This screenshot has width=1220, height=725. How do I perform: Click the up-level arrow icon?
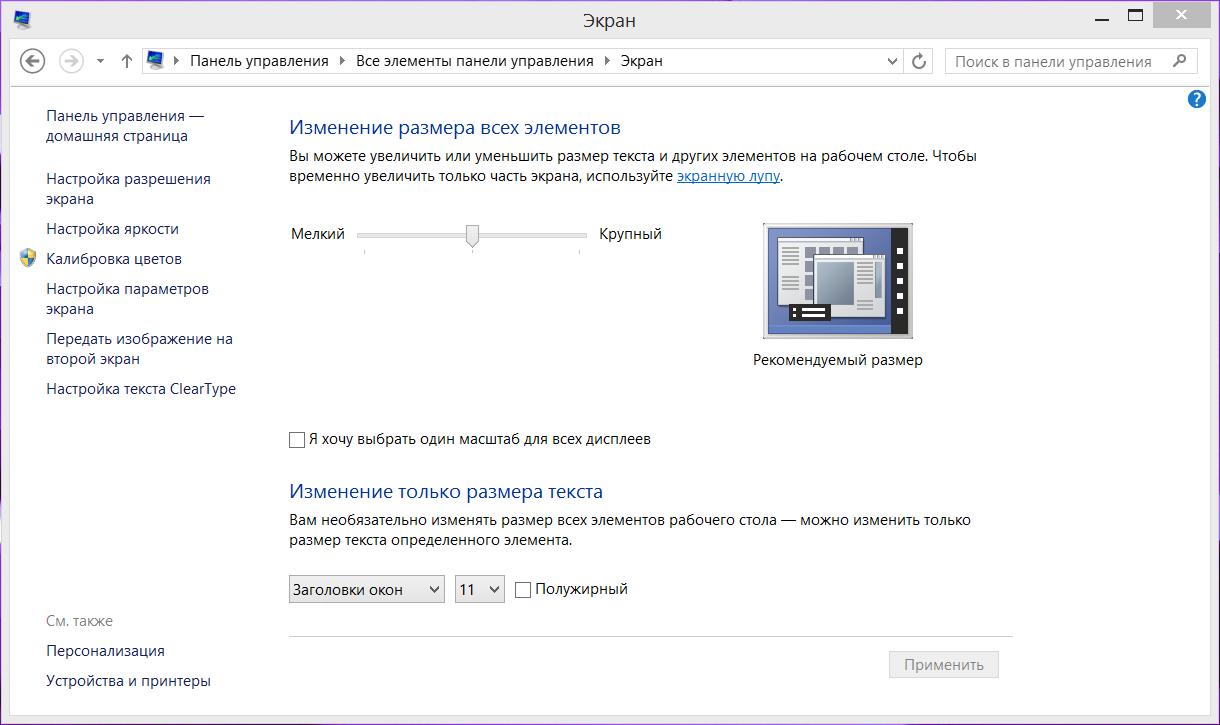tap(126, 61)
